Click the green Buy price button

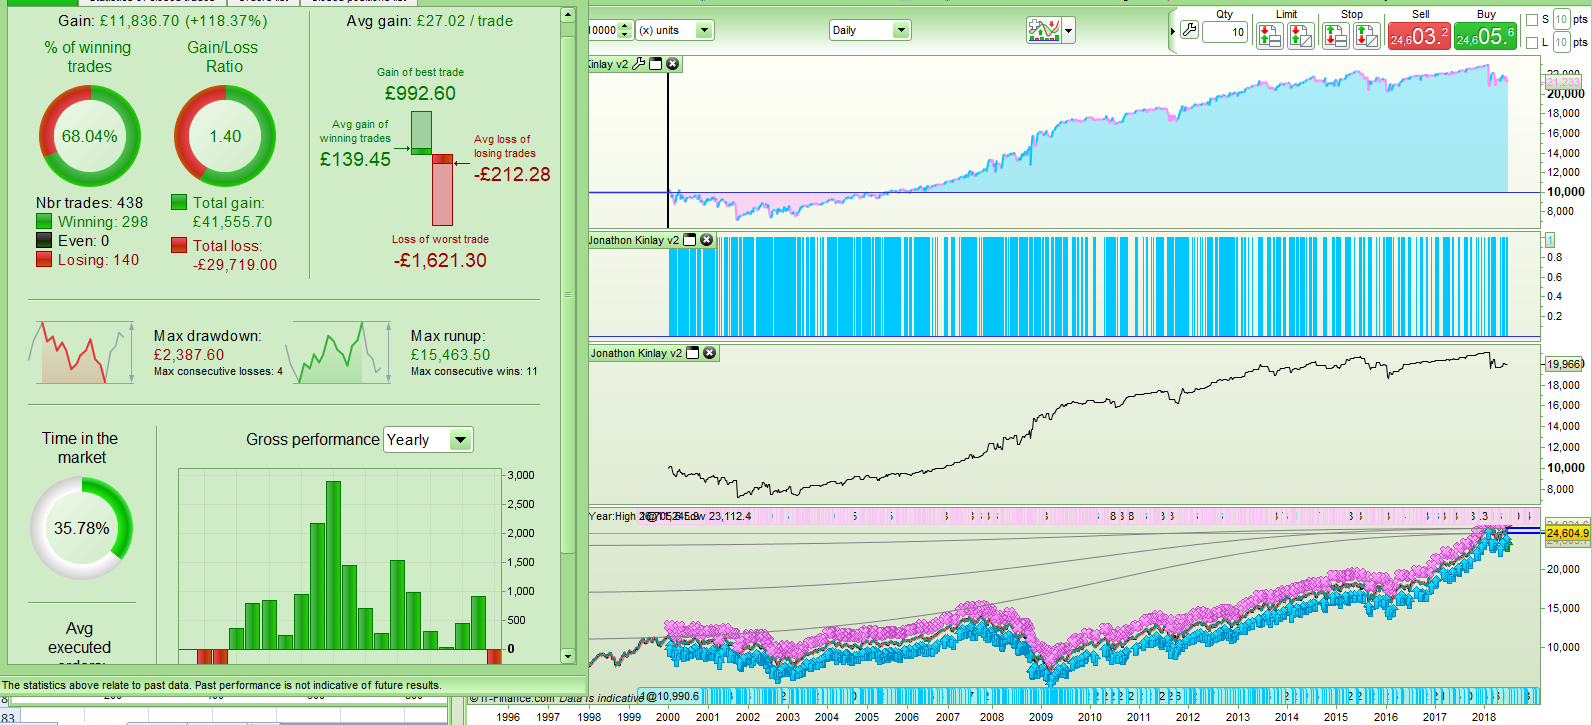tap(1485, 36)
